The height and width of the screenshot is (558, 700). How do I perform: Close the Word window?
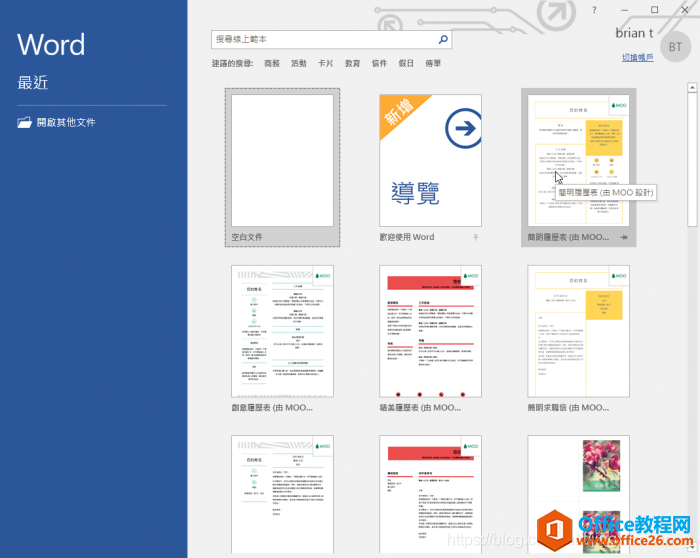click(x=685, y=10)
